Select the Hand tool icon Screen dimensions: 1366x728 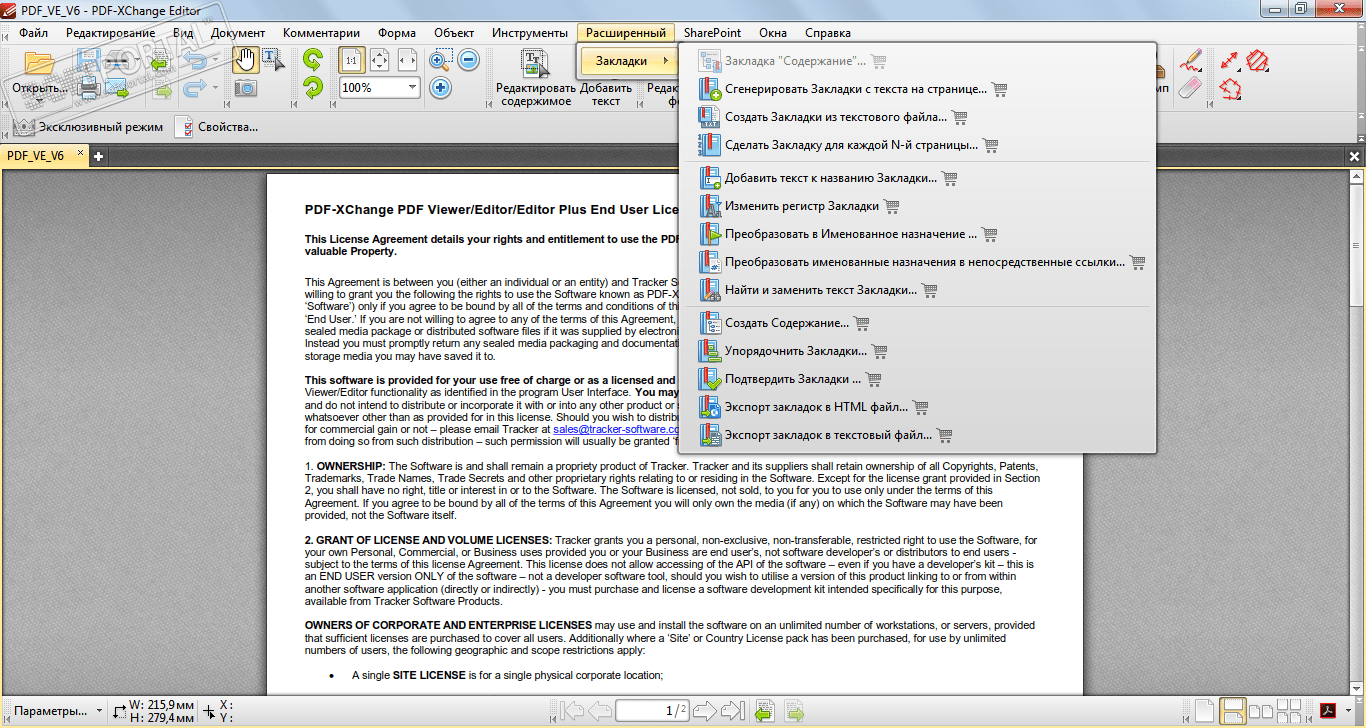245,60
